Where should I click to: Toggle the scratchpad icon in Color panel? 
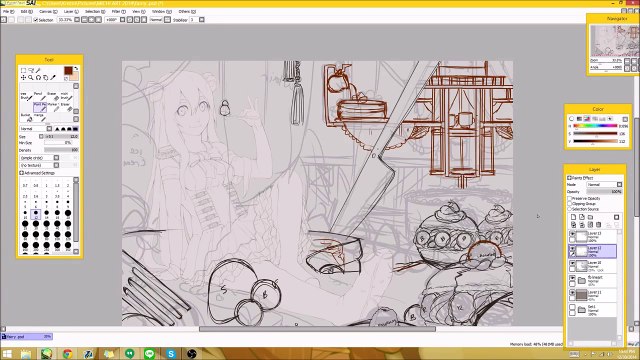pyautogui.click(x=610, y=119)
